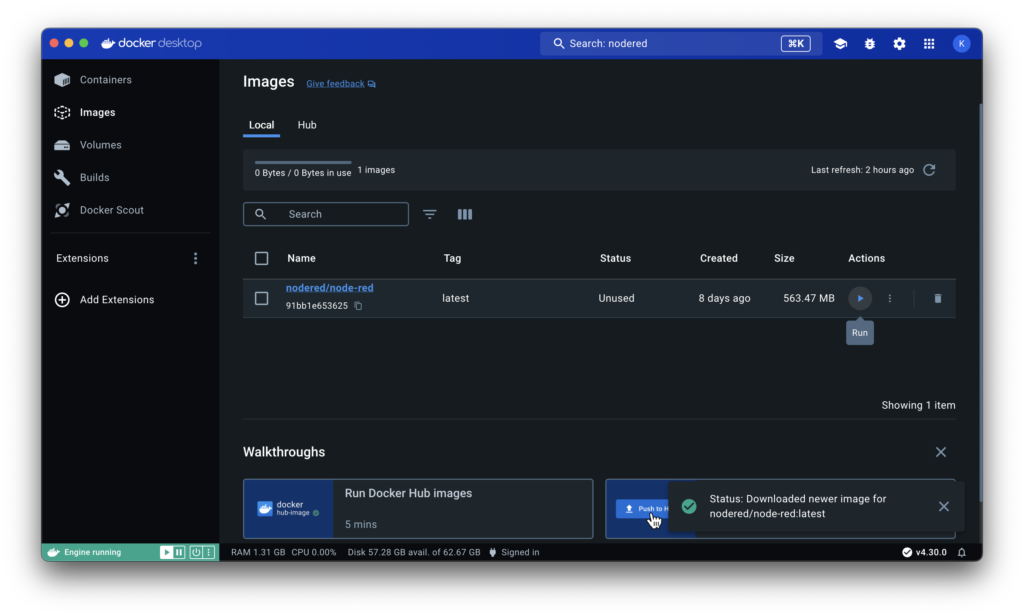Sort by the Size column header

[784, 259]
